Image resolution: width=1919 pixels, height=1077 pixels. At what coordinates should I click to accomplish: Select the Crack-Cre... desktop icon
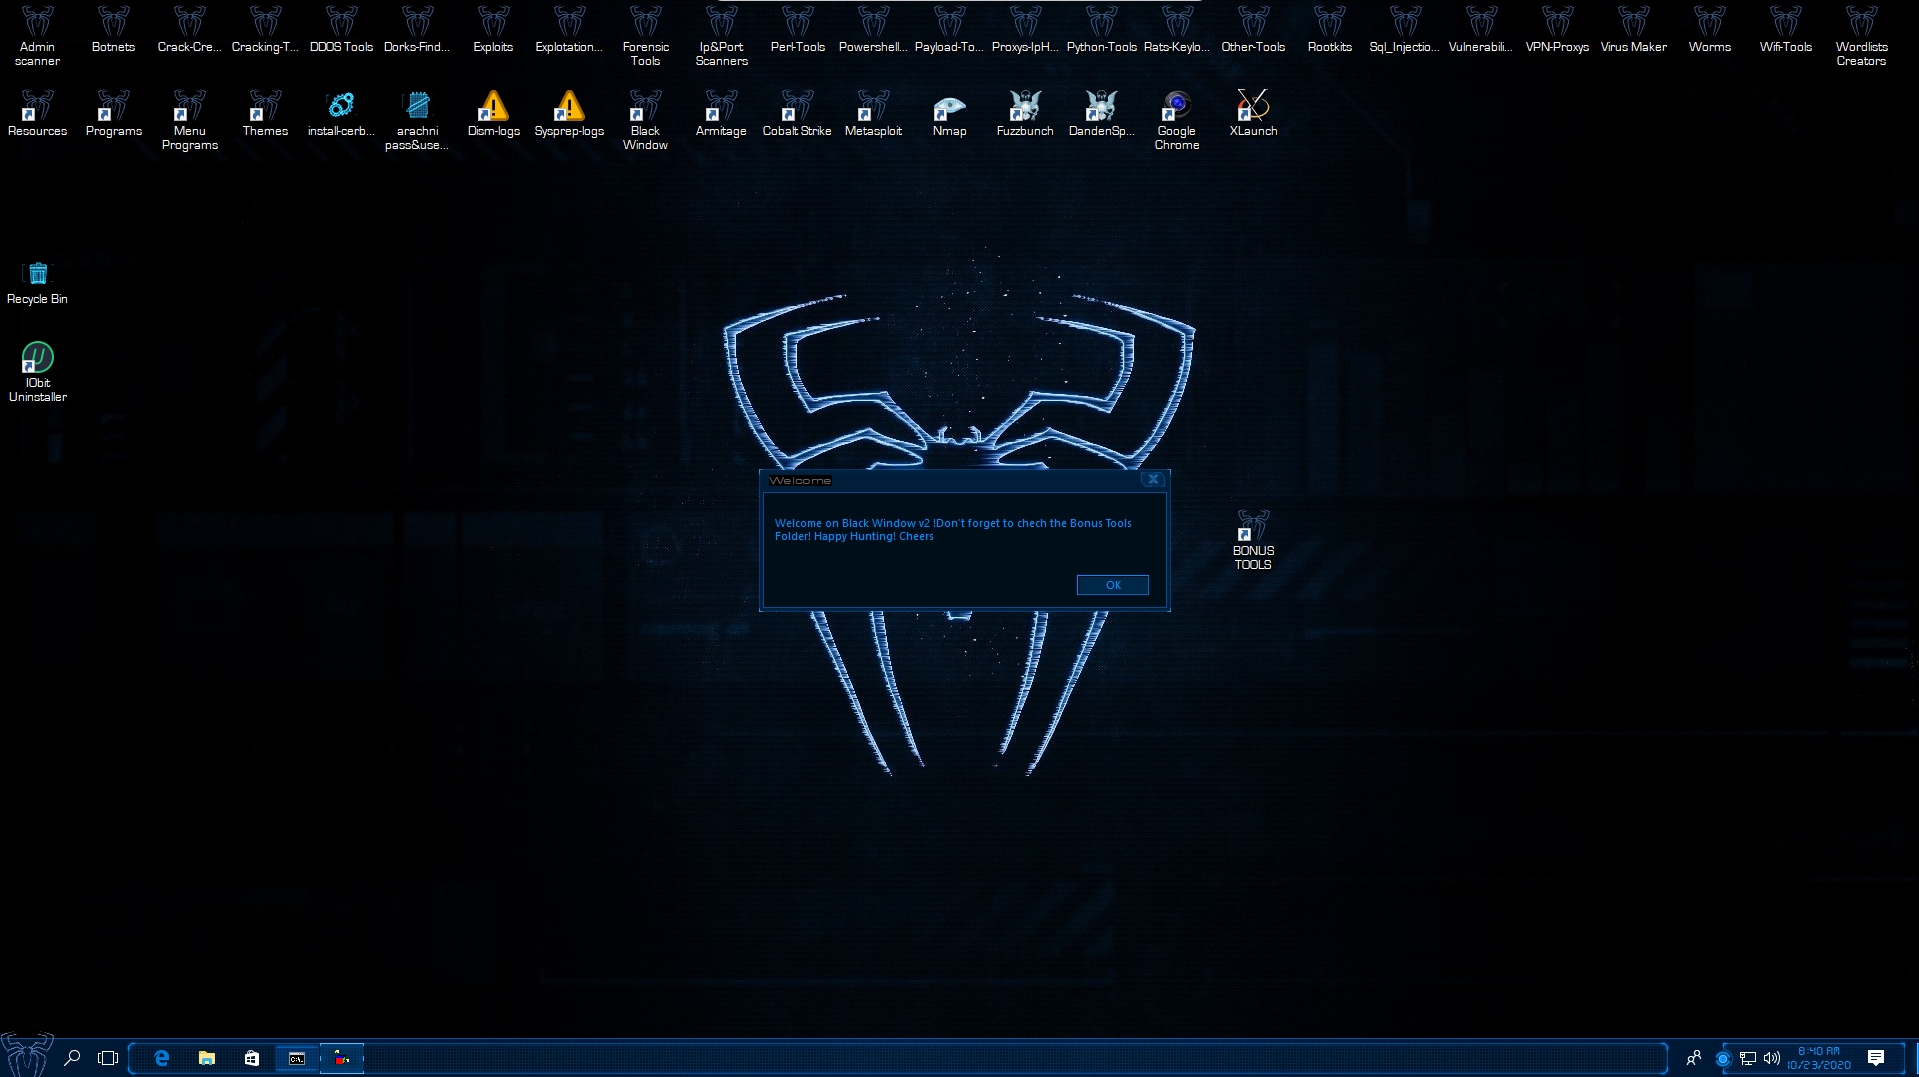[x=189, y=30]
